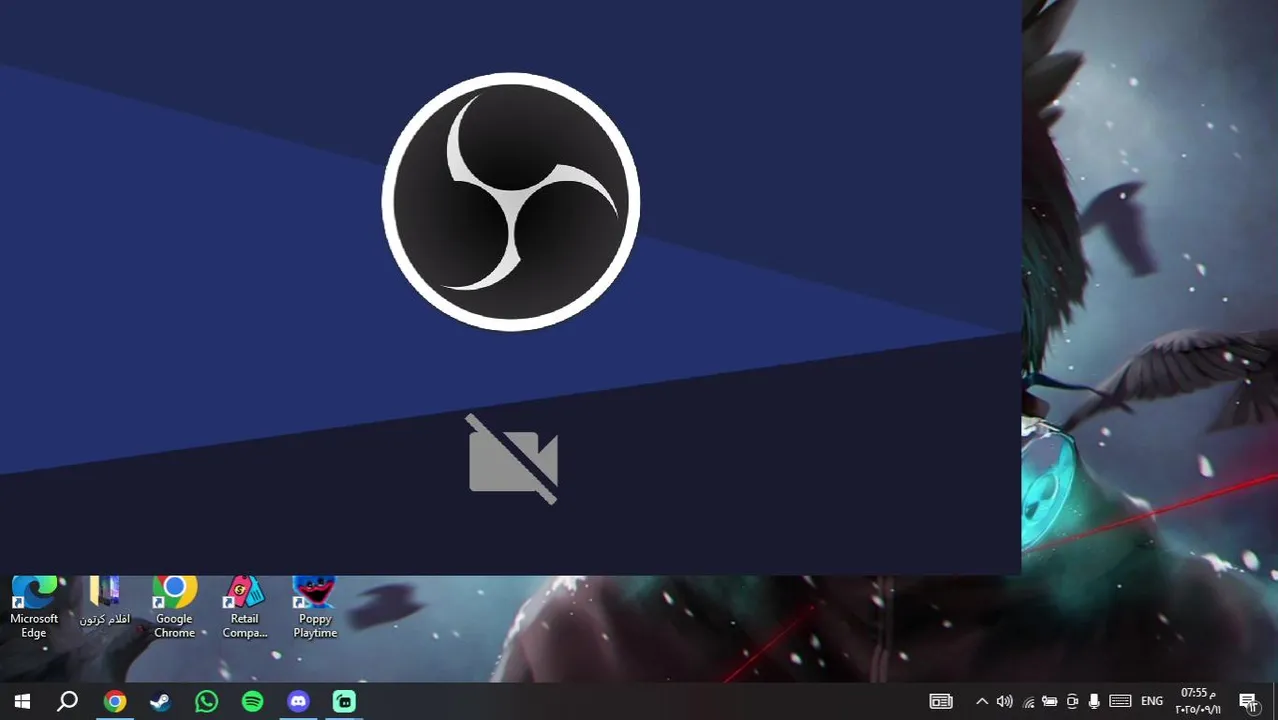Image resolution: width=1278 pixels, height=720 pixels.
Task: Launch Steam from the taskbar
Action: pos(160,701)
